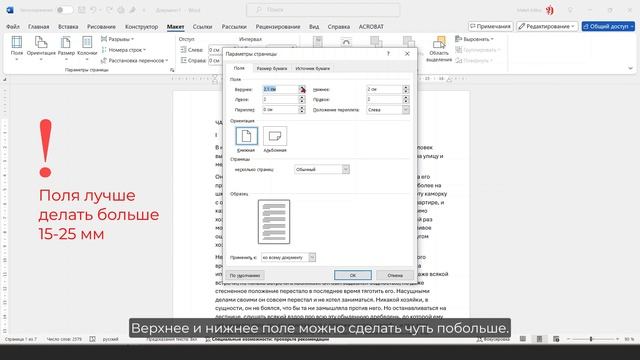Click the Общий доступ share button
The height and width of the screenshot is (360, 640).
608,26
